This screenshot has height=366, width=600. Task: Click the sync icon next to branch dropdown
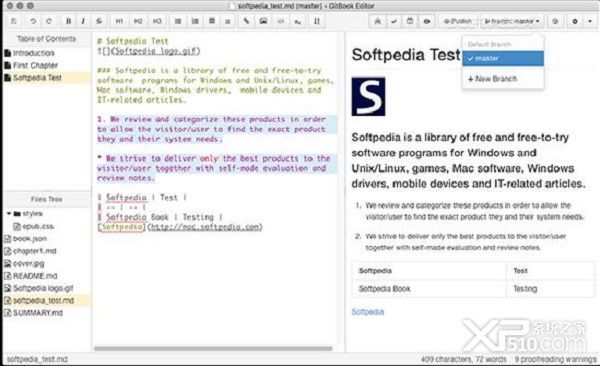[x=556, y=21]
